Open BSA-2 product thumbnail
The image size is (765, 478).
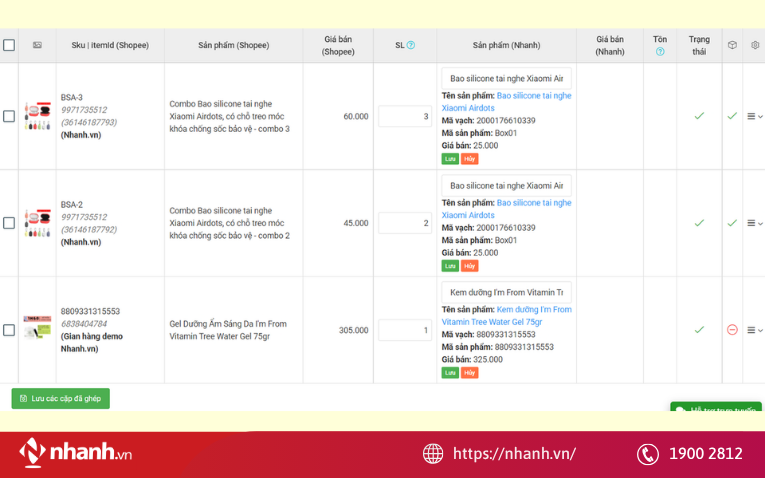pos(38,223)
